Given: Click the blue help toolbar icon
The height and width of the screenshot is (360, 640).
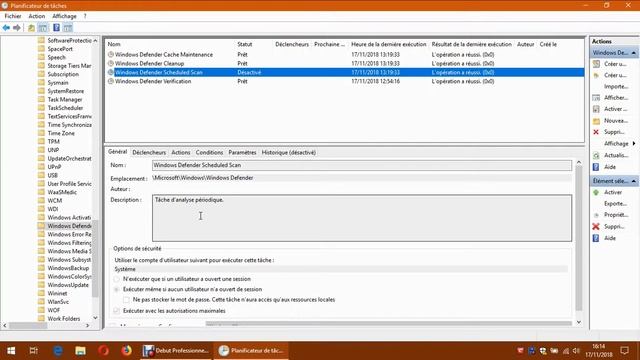Looking at the screenshot, I should pos(56,28).
